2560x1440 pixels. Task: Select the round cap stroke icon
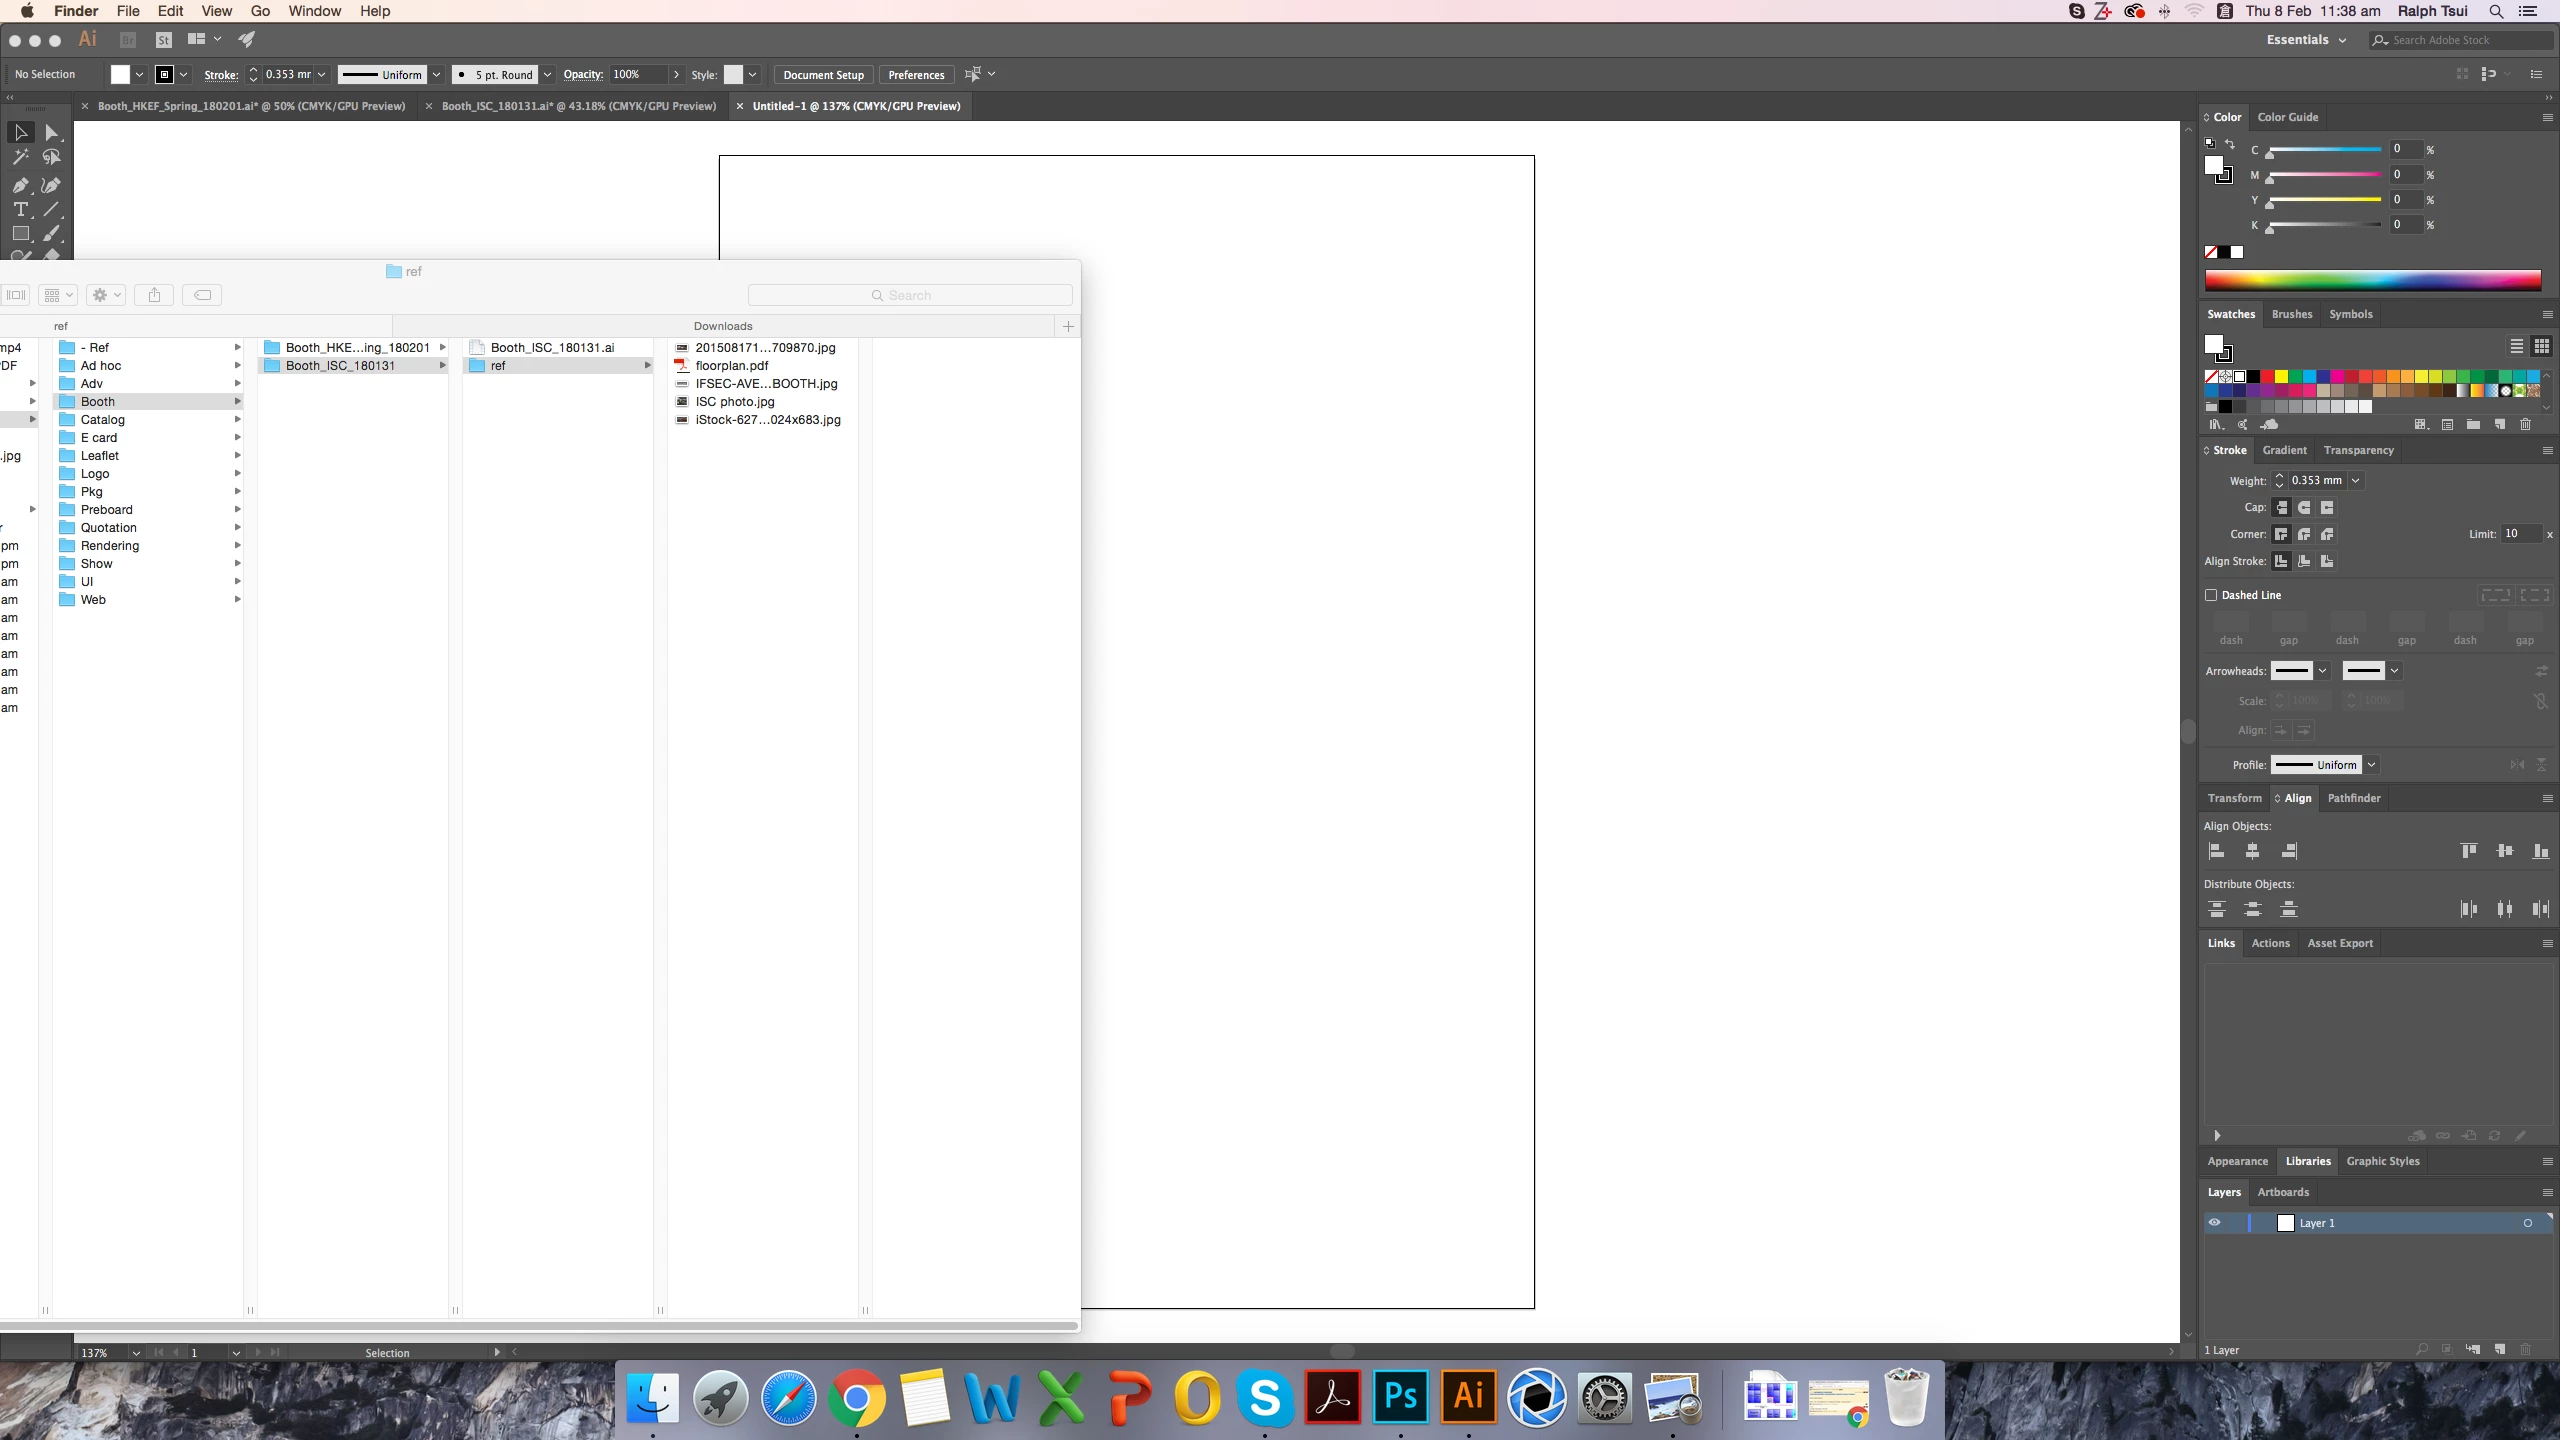coord(2304,508)
